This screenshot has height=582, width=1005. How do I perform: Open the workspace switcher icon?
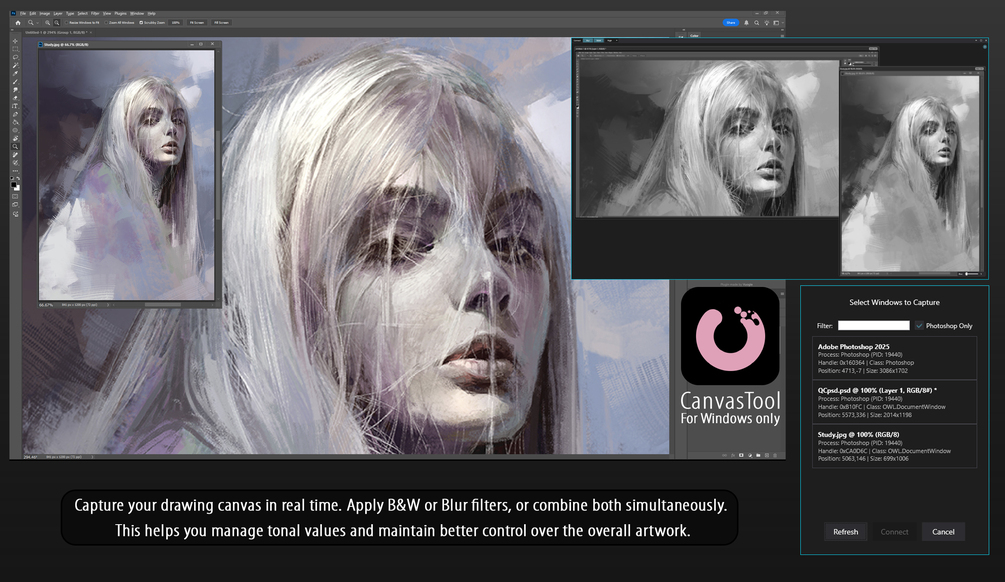(776, 22)
